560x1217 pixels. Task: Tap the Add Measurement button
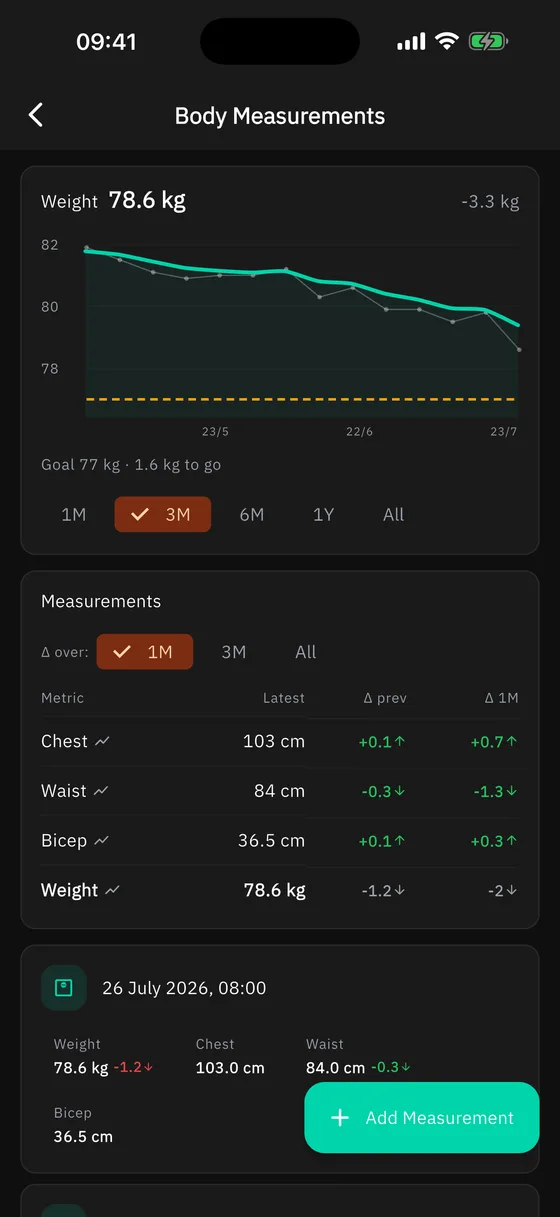(422, 1118)
